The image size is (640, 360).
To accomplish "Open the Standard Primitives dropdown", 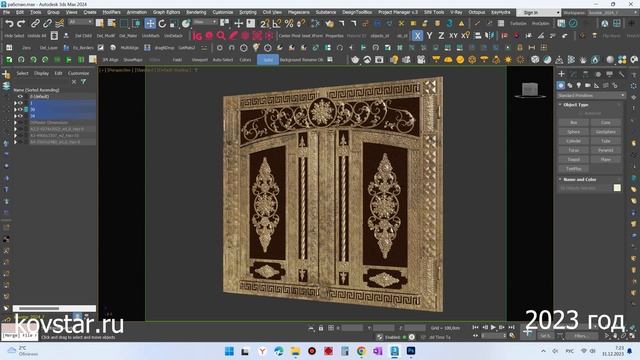I will click(591, 95).
